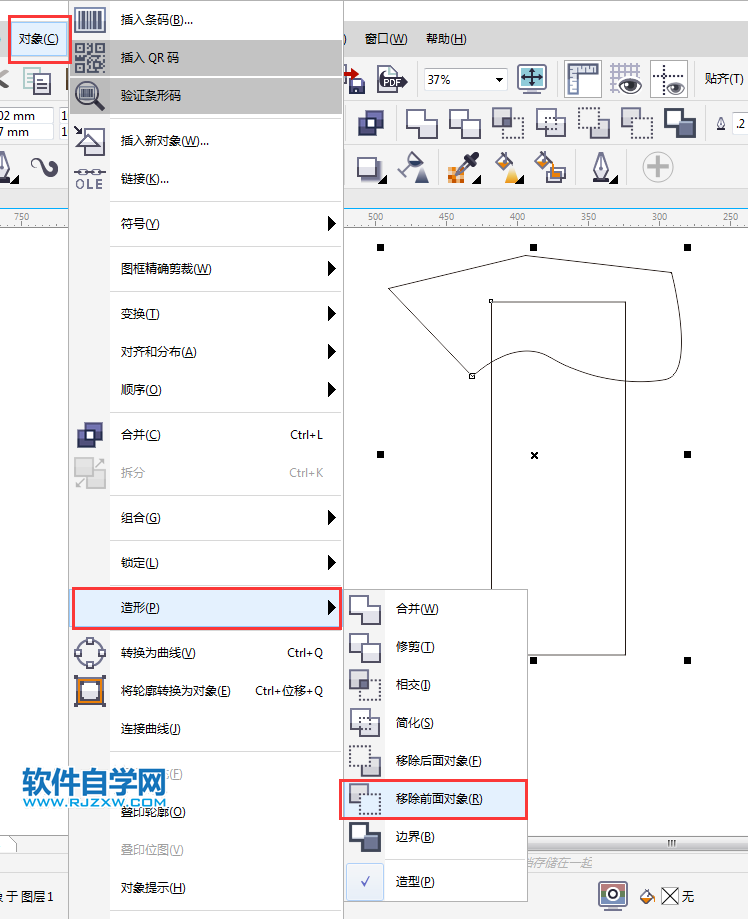Click the 对象提示(H) menu entry
Screen dimensions: 748x919
pyautogui.click(x=153, y=887)
